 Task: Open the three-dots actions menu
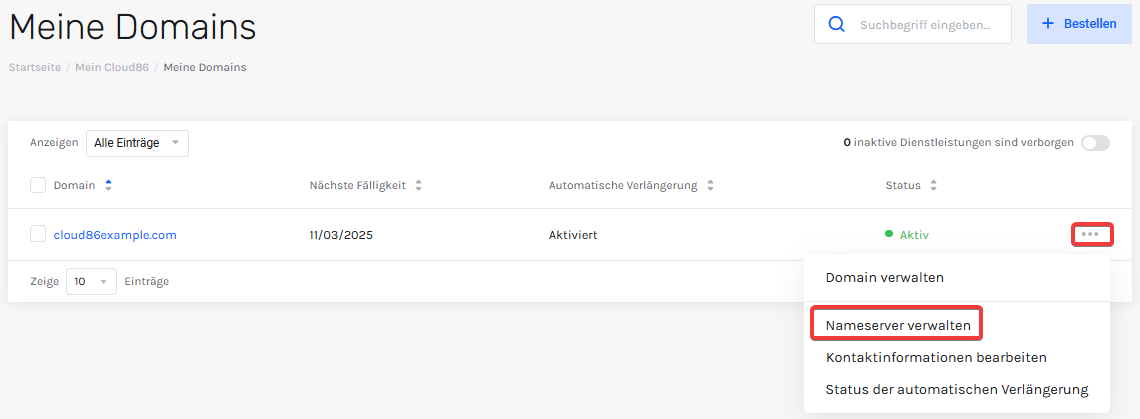pyautogui.click(x=1090, y=234)
